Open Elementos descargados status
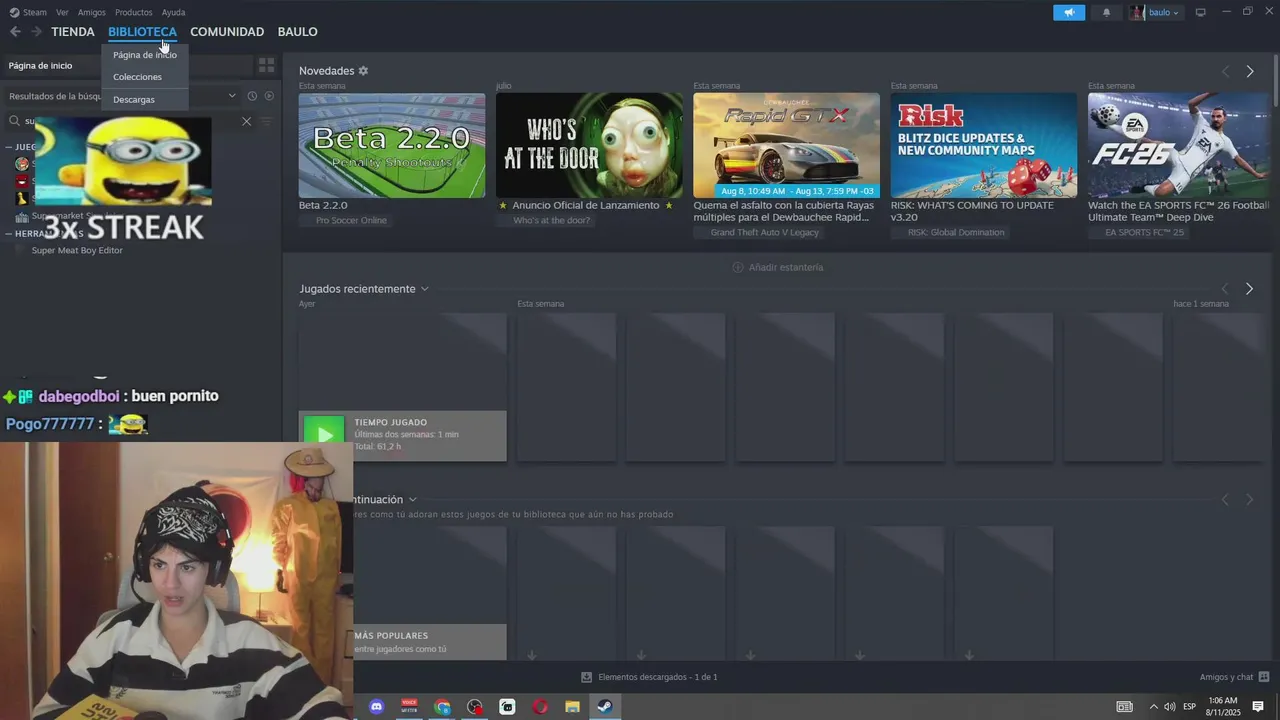1280x720 pixels. [x=650, y=677]
